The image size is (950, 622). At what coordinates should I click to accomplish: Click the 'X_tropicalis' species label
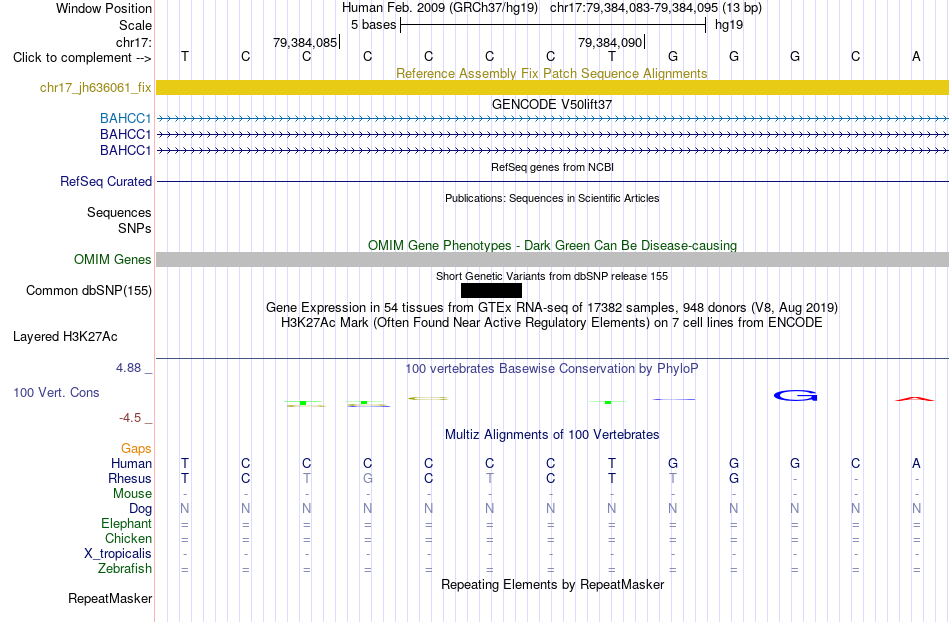pos(118,554)
